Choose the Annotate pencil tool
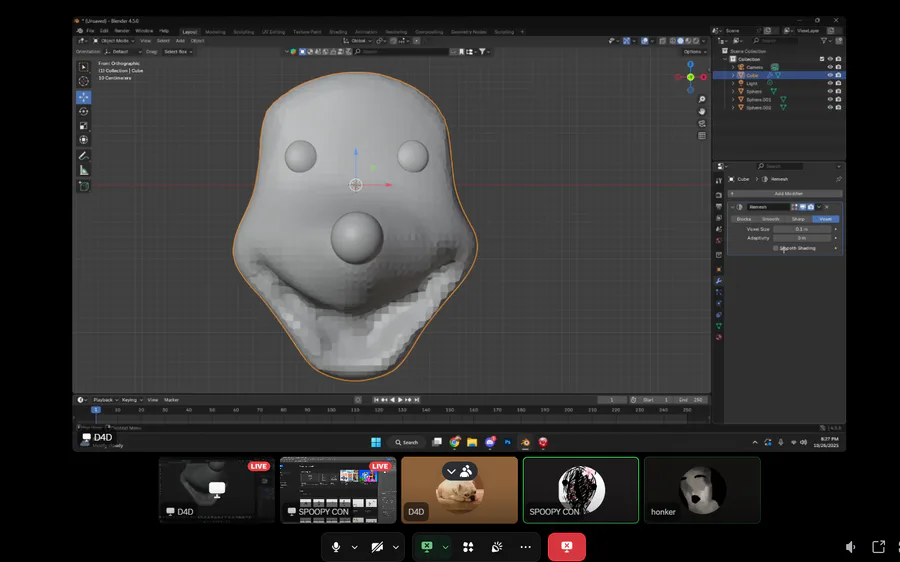Image resolution: width=900 pixels, height=562 pixels. pos(84,156)
